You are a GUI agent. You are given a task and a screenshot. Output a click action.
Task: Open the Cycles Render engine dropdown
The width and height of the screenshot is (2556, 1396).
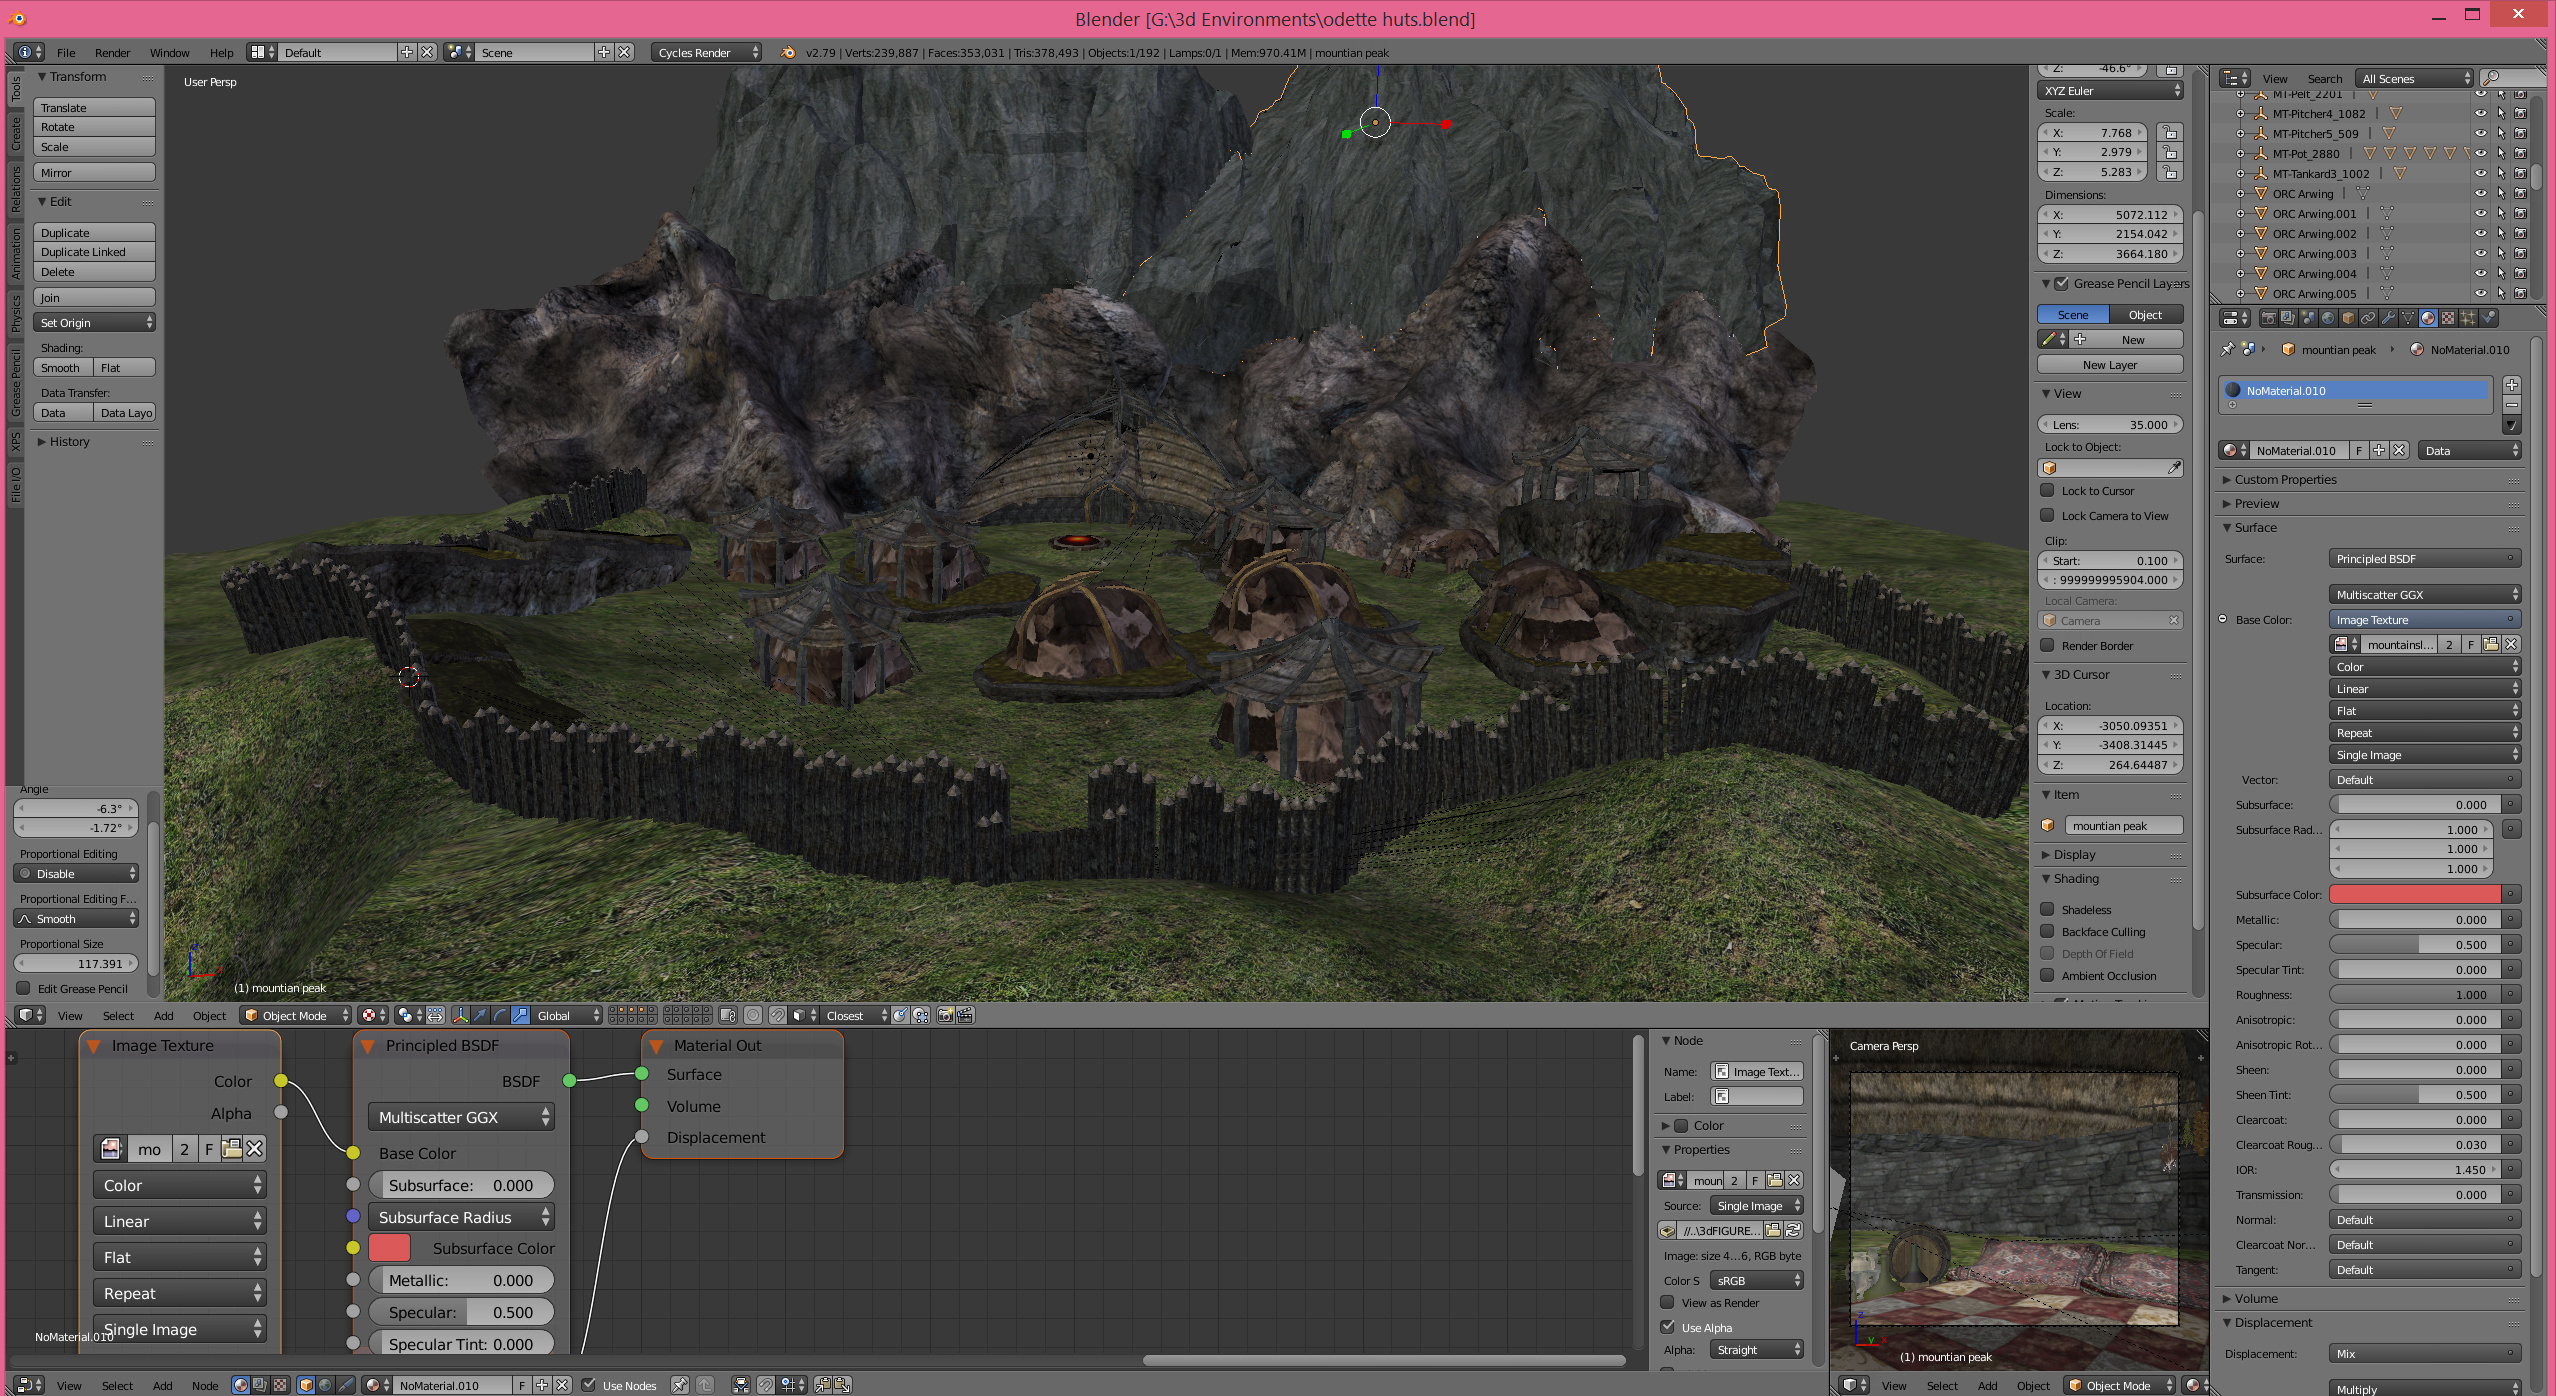pyautogui.click(x=706, y=53)
